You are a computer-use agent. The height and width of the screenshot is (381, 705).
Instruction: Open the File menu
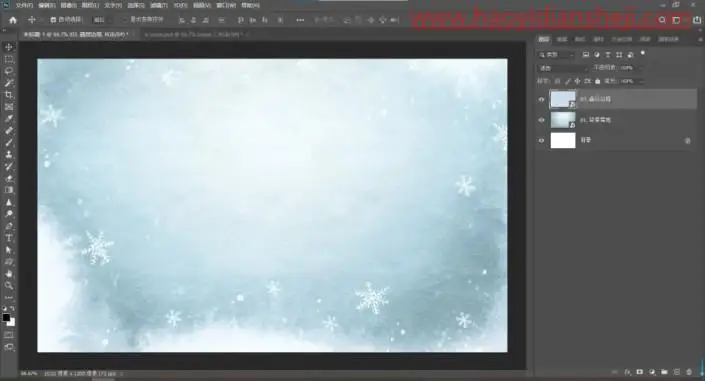click(24, 5)
